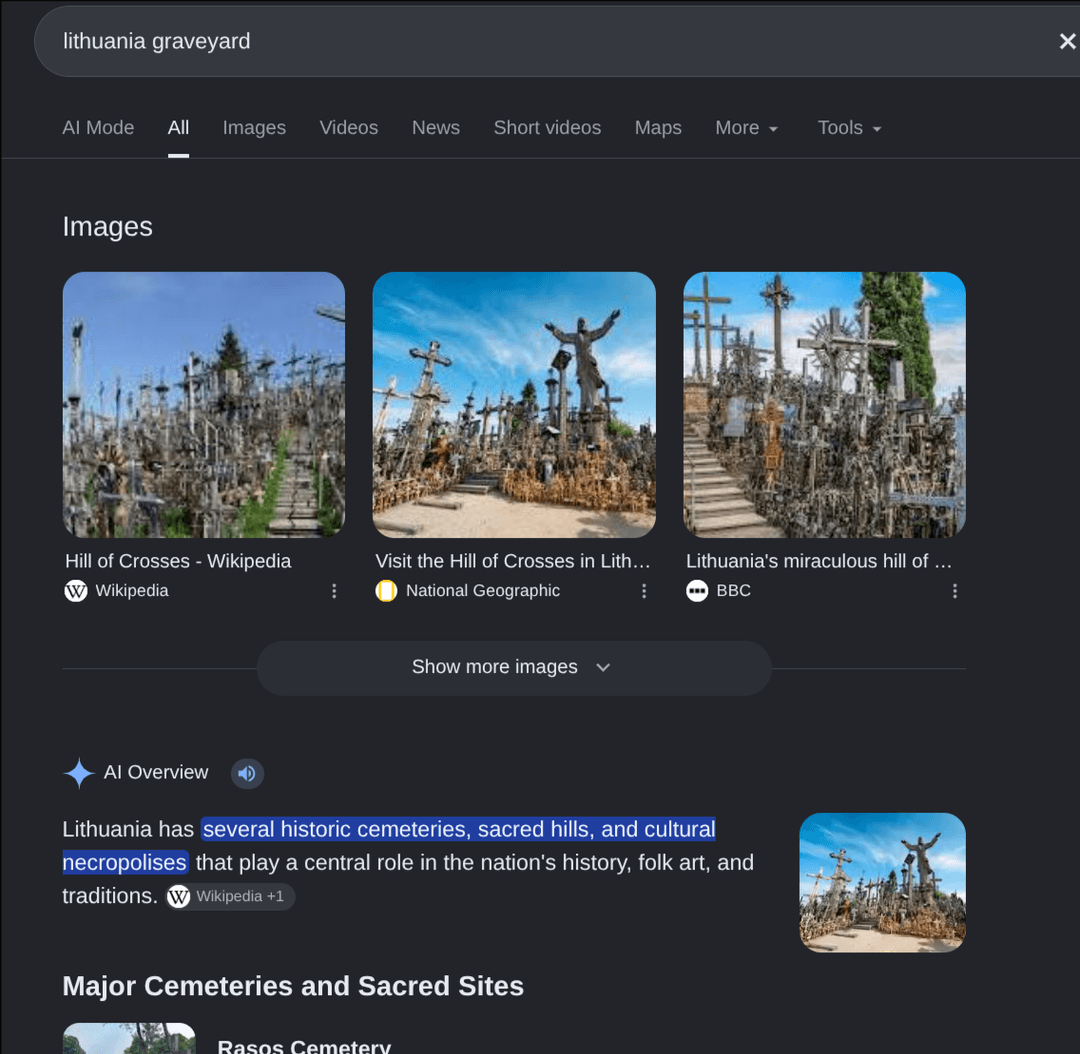Select the All results tab
Viewport: 1080px width, 1054px height.
(x=178, y=127)
